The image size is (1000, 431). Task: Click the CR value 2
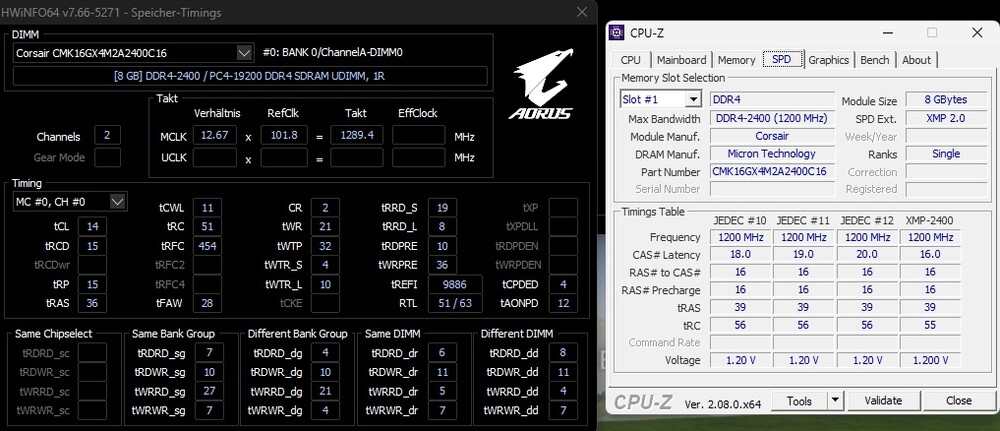[325, 207]
